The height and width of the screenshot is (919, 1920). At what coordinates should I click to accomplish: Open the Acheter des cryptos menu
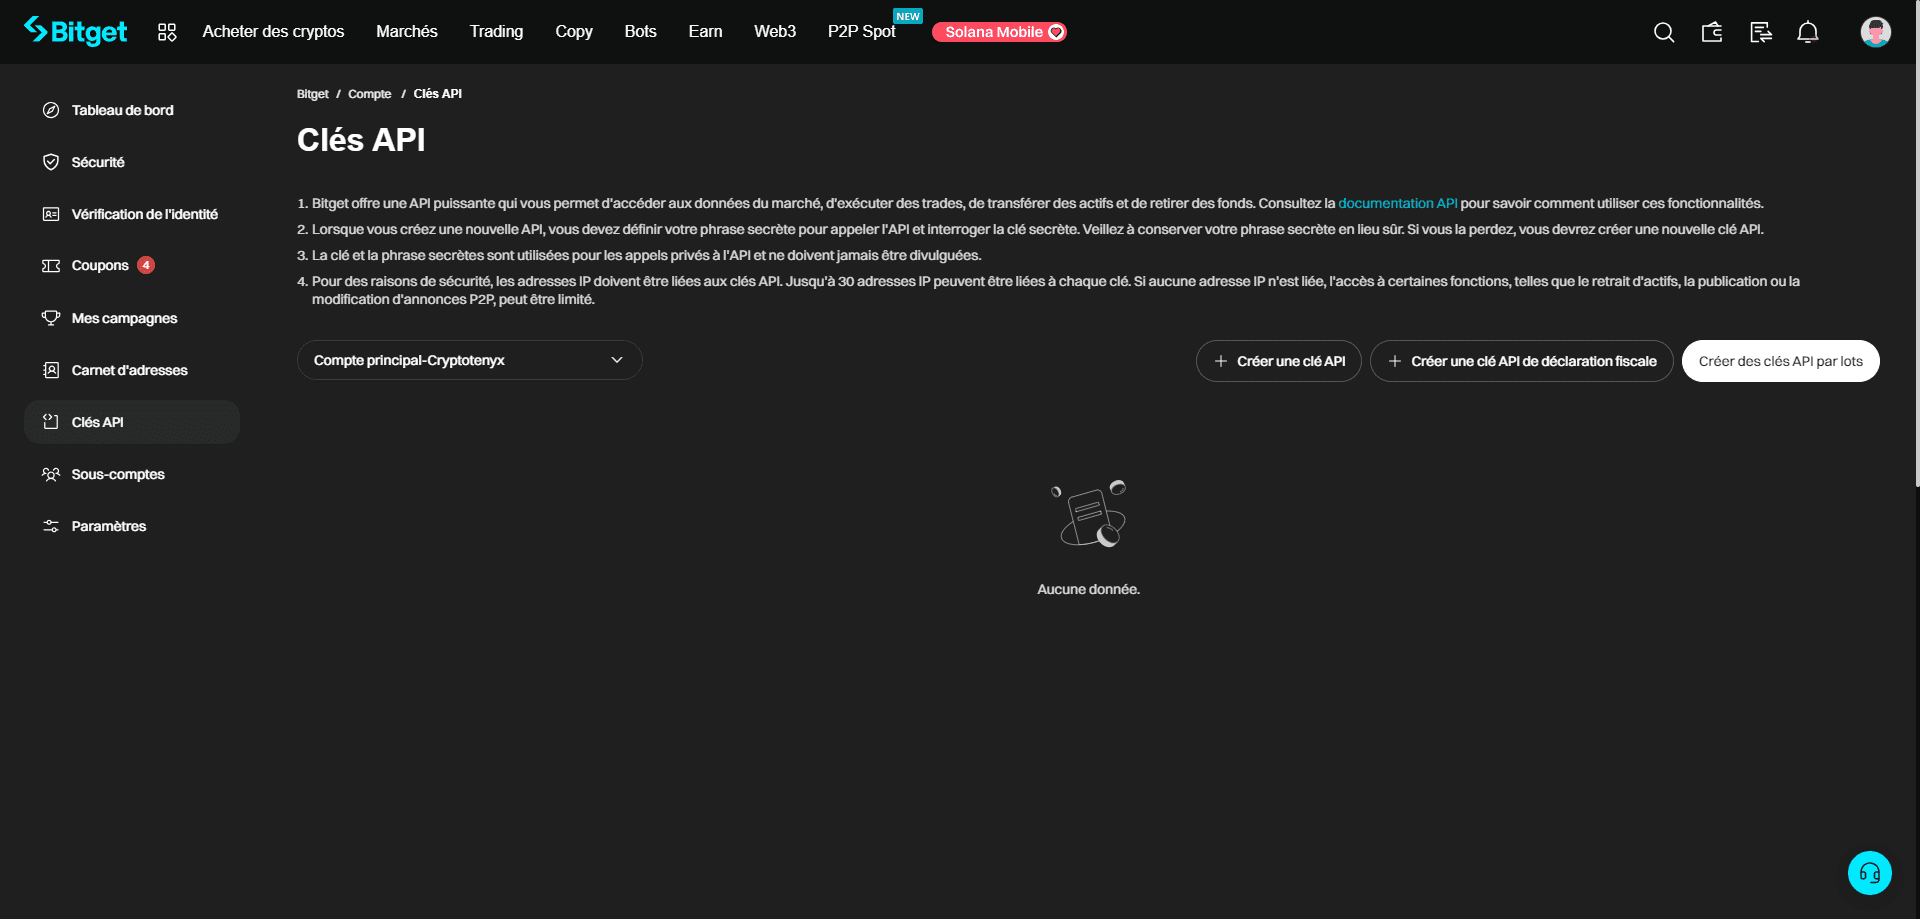273,32
